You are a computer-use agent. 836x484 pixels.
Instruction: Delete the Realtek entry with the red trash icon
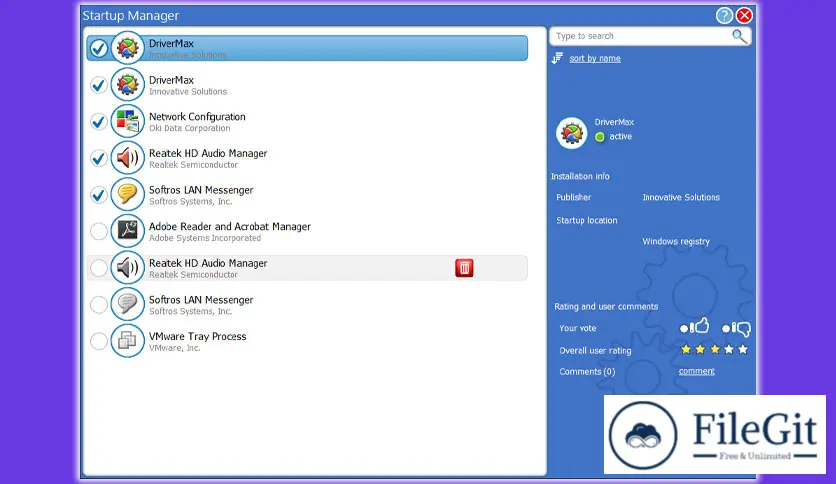pyautogui.click(x=464, y=268)
